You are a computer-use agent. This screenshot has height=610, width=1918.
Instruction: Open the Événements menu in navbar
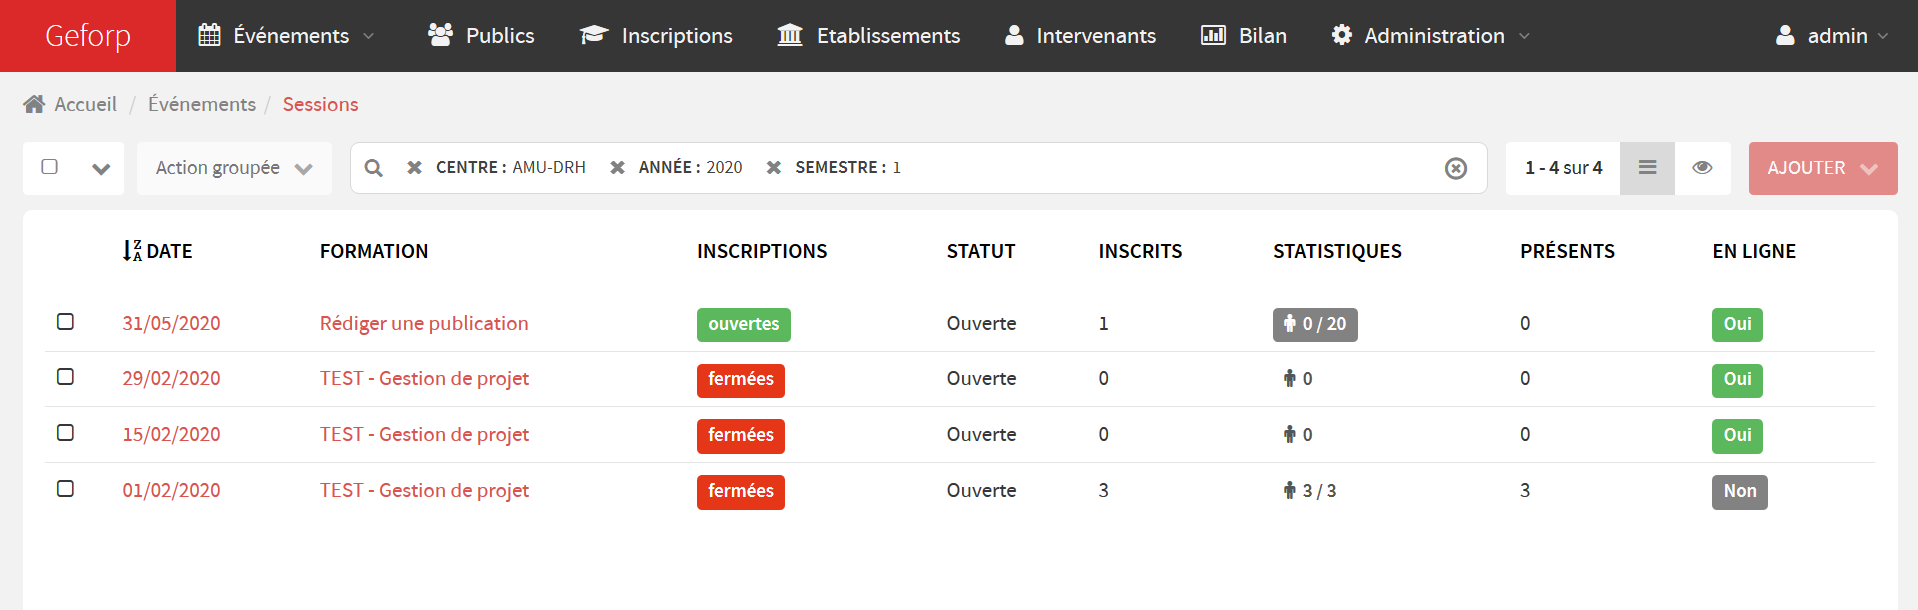[x=287, y=36]
